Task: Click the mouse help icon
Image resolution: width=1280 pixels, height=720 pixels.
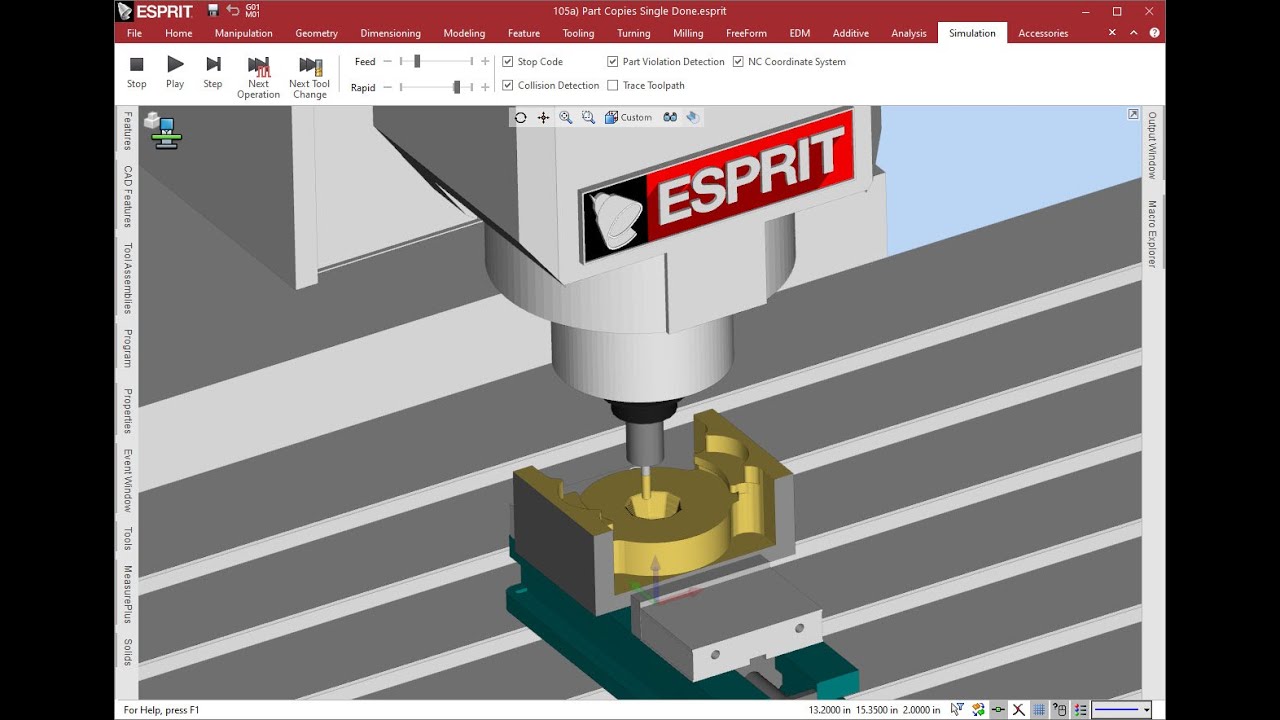Action: pyautogui.click(x=1059, y=710)
